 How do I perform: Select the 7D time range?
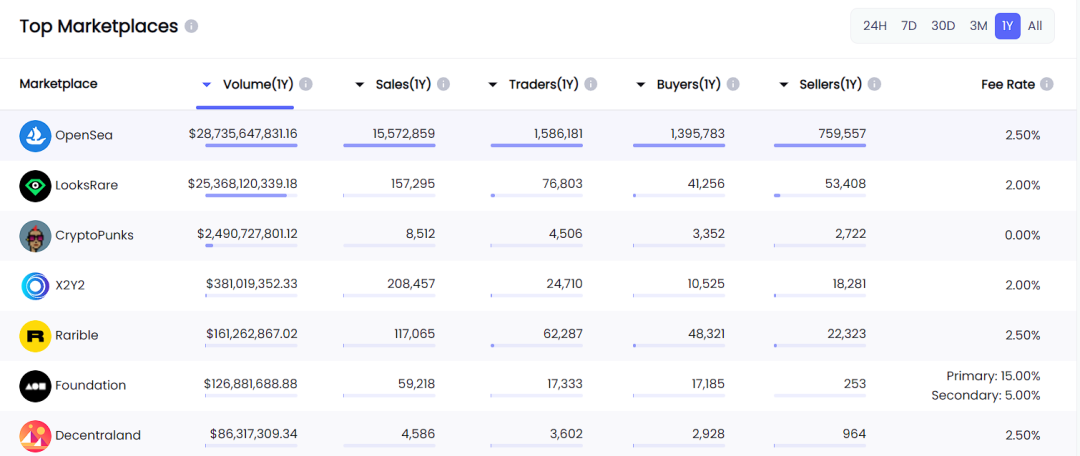[x=909, y=26]
